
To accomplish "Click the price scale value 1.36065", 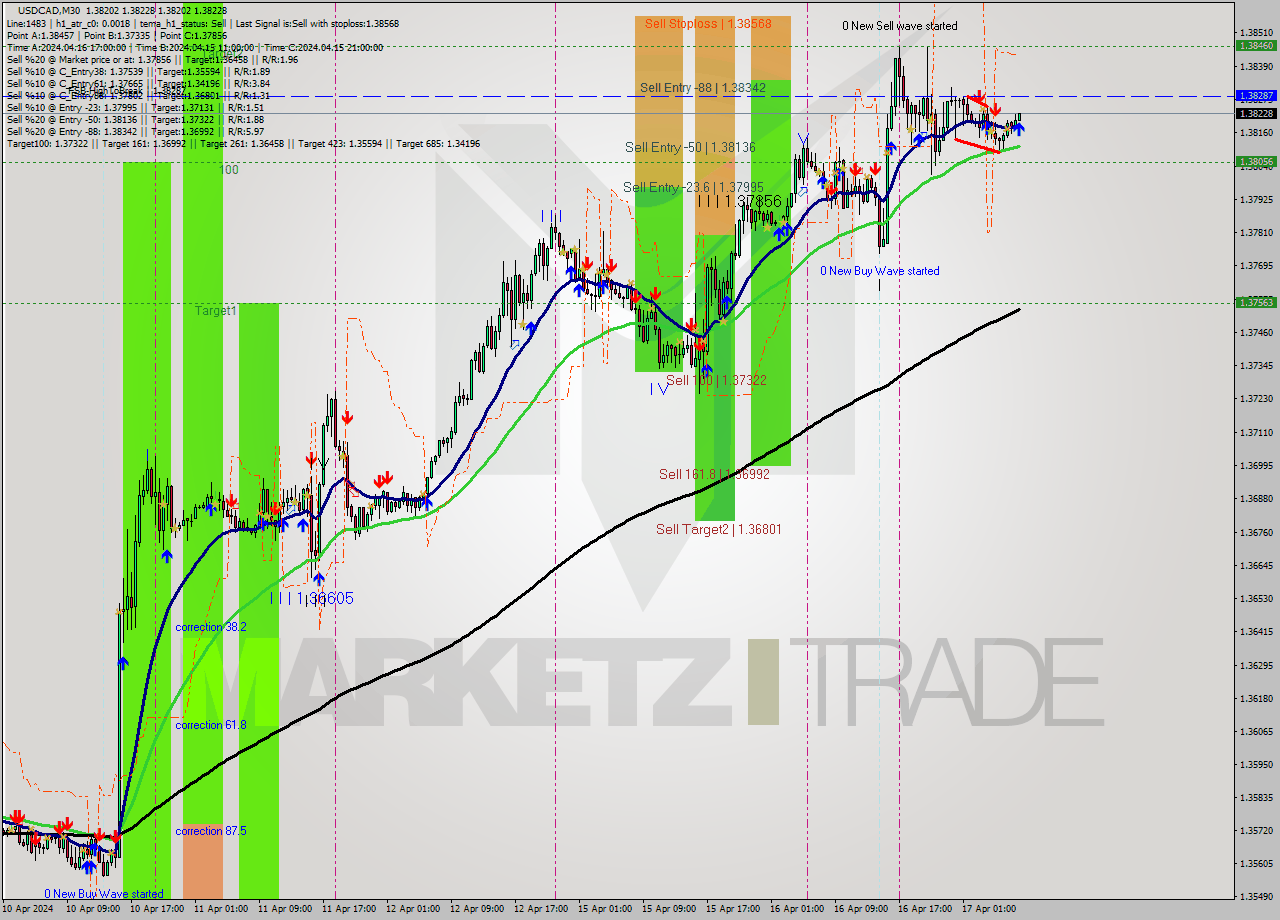I will [x=1256, y=731].
